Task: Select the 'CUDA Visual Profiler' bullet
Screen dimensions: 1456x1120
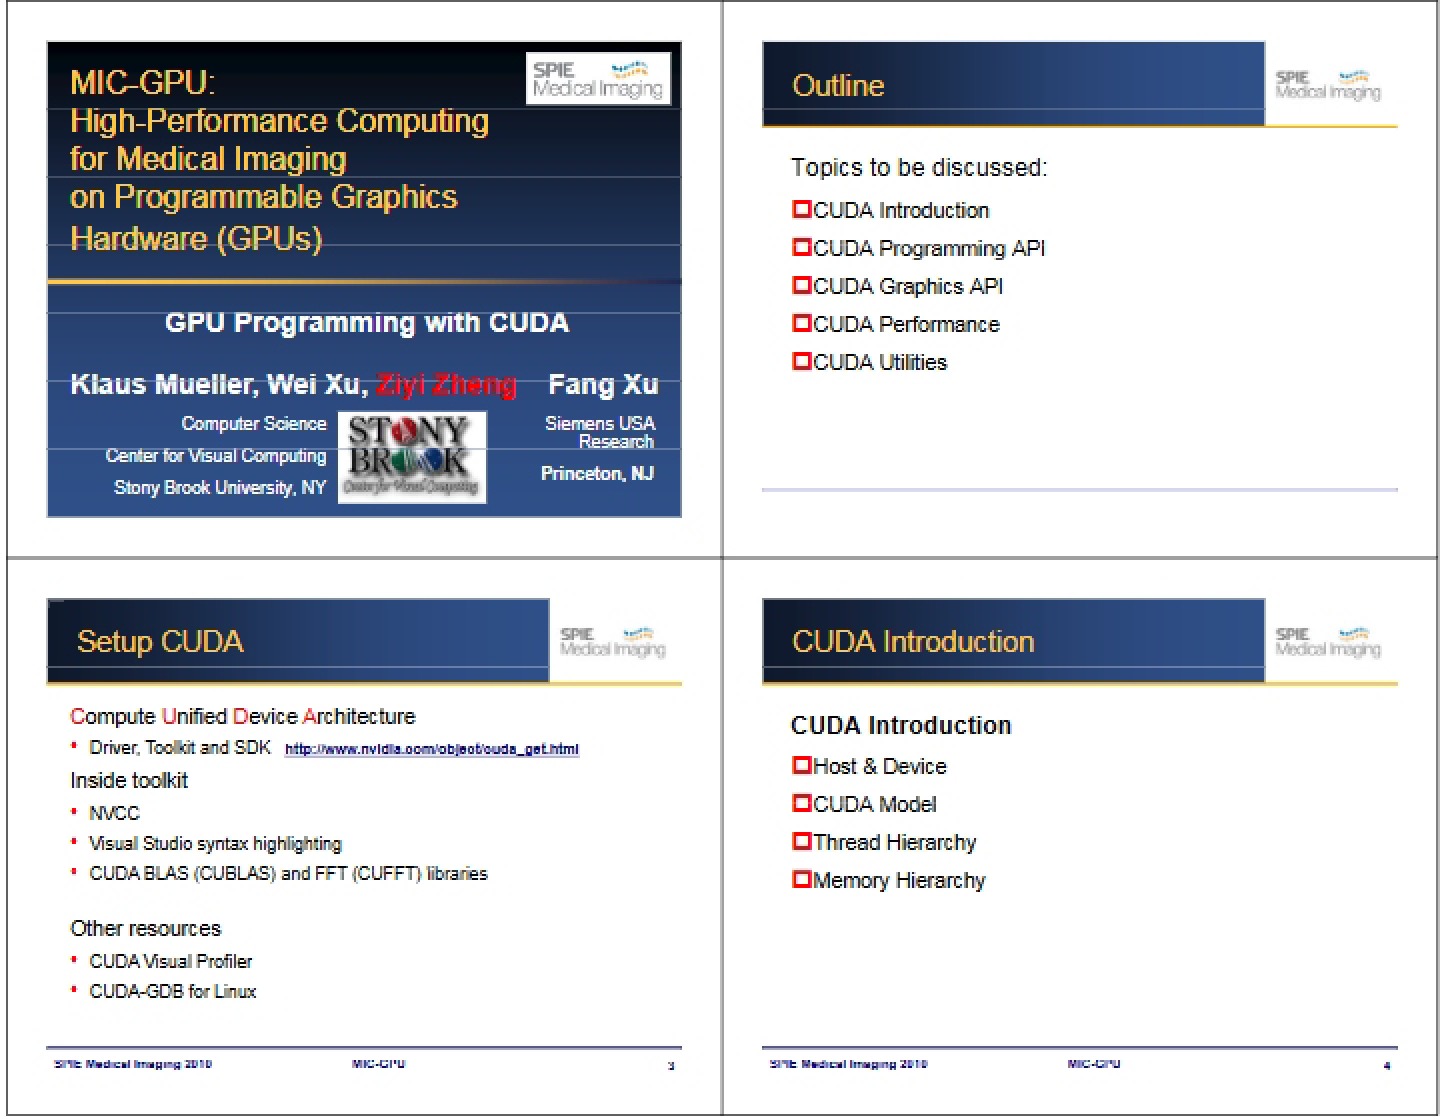Action: (170, 961)
